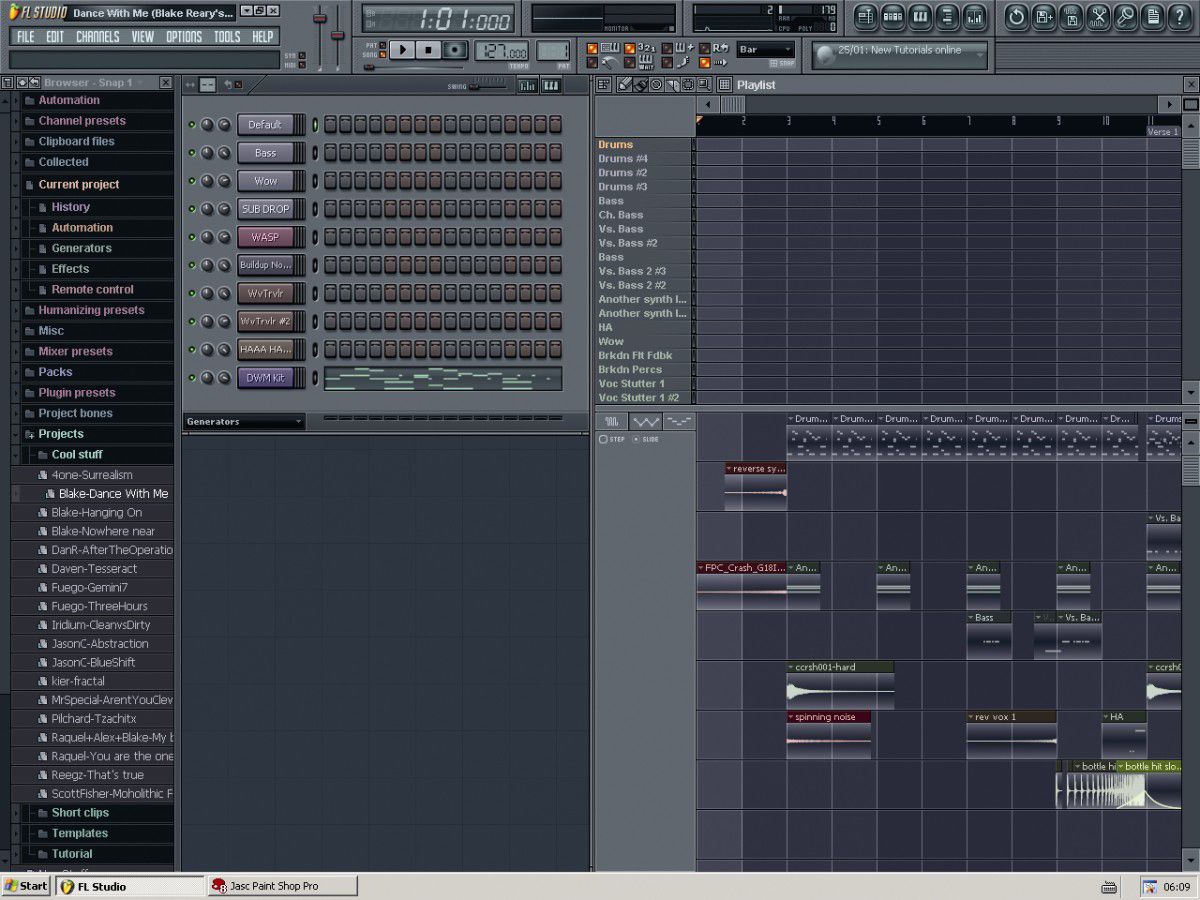Collapse the Cool stuff folder
Viewport: 1200px width, 900px height.
click(77, 454)
